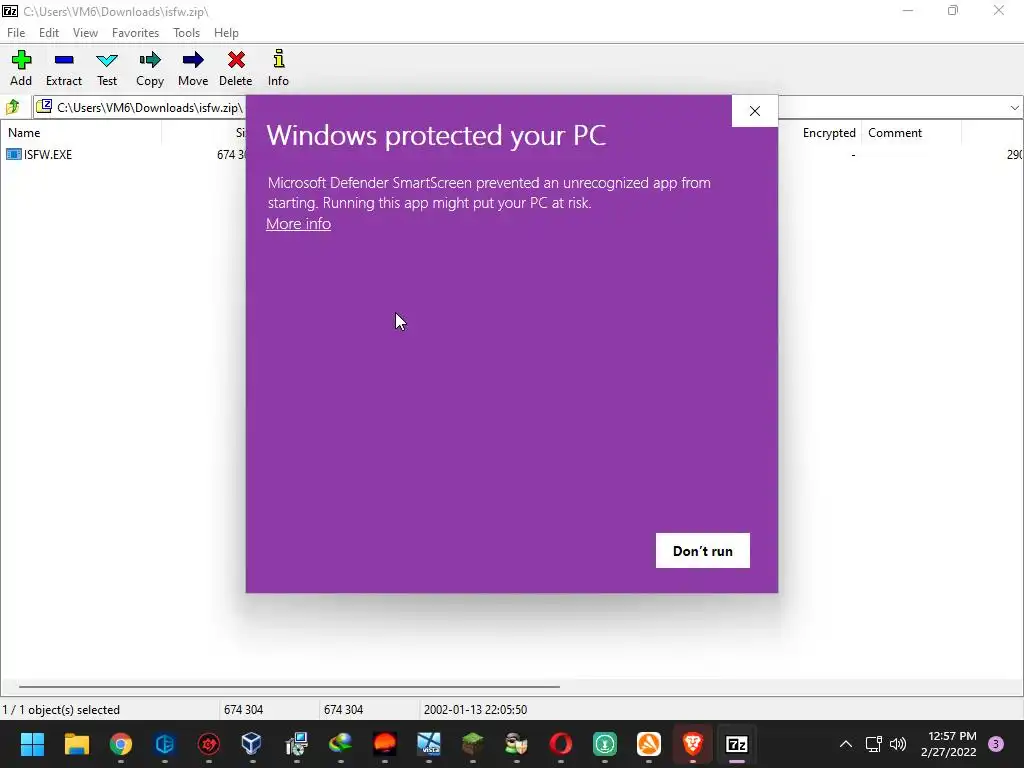Open File Explorer from the taskbar

point(76,744)
